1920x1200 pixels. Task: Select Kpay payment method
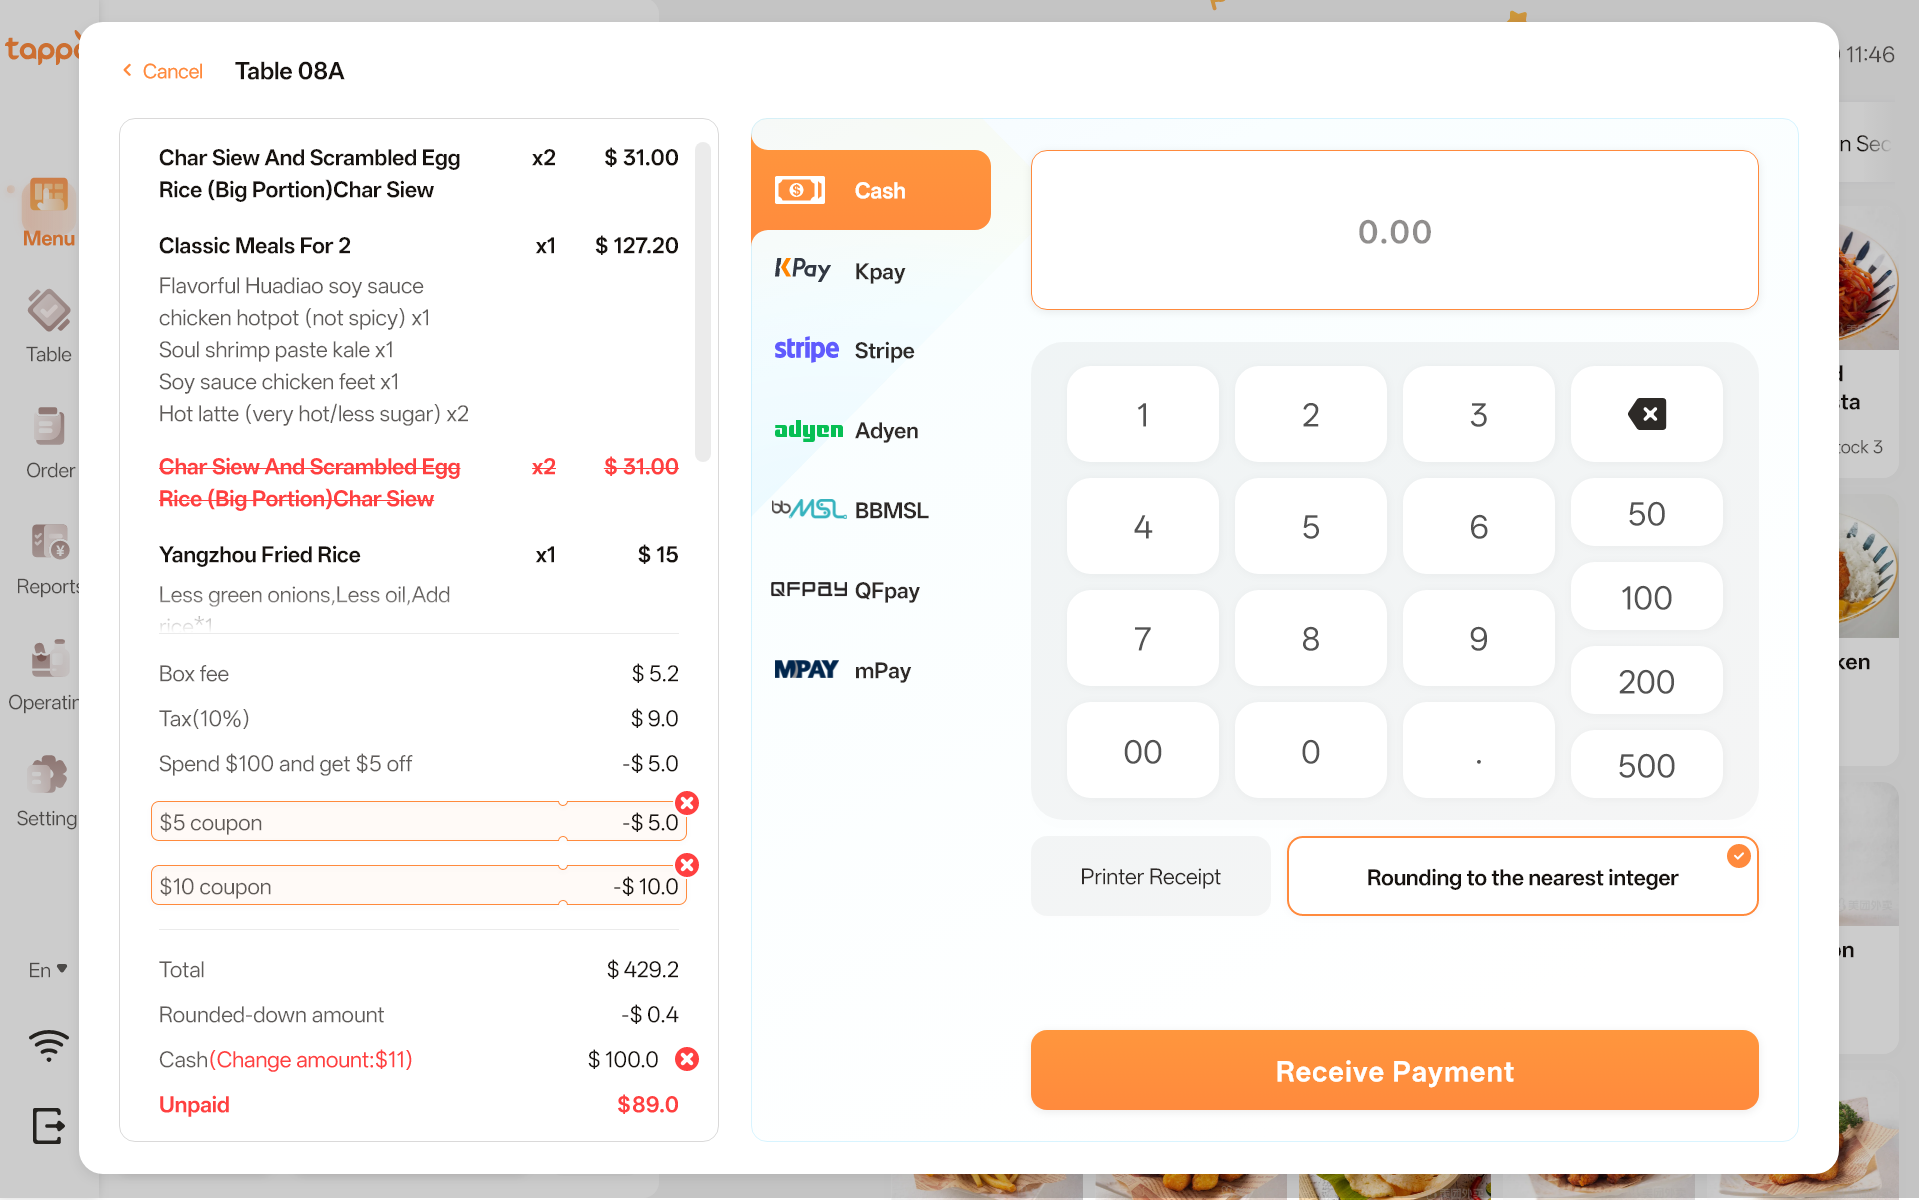click(870, 271)
